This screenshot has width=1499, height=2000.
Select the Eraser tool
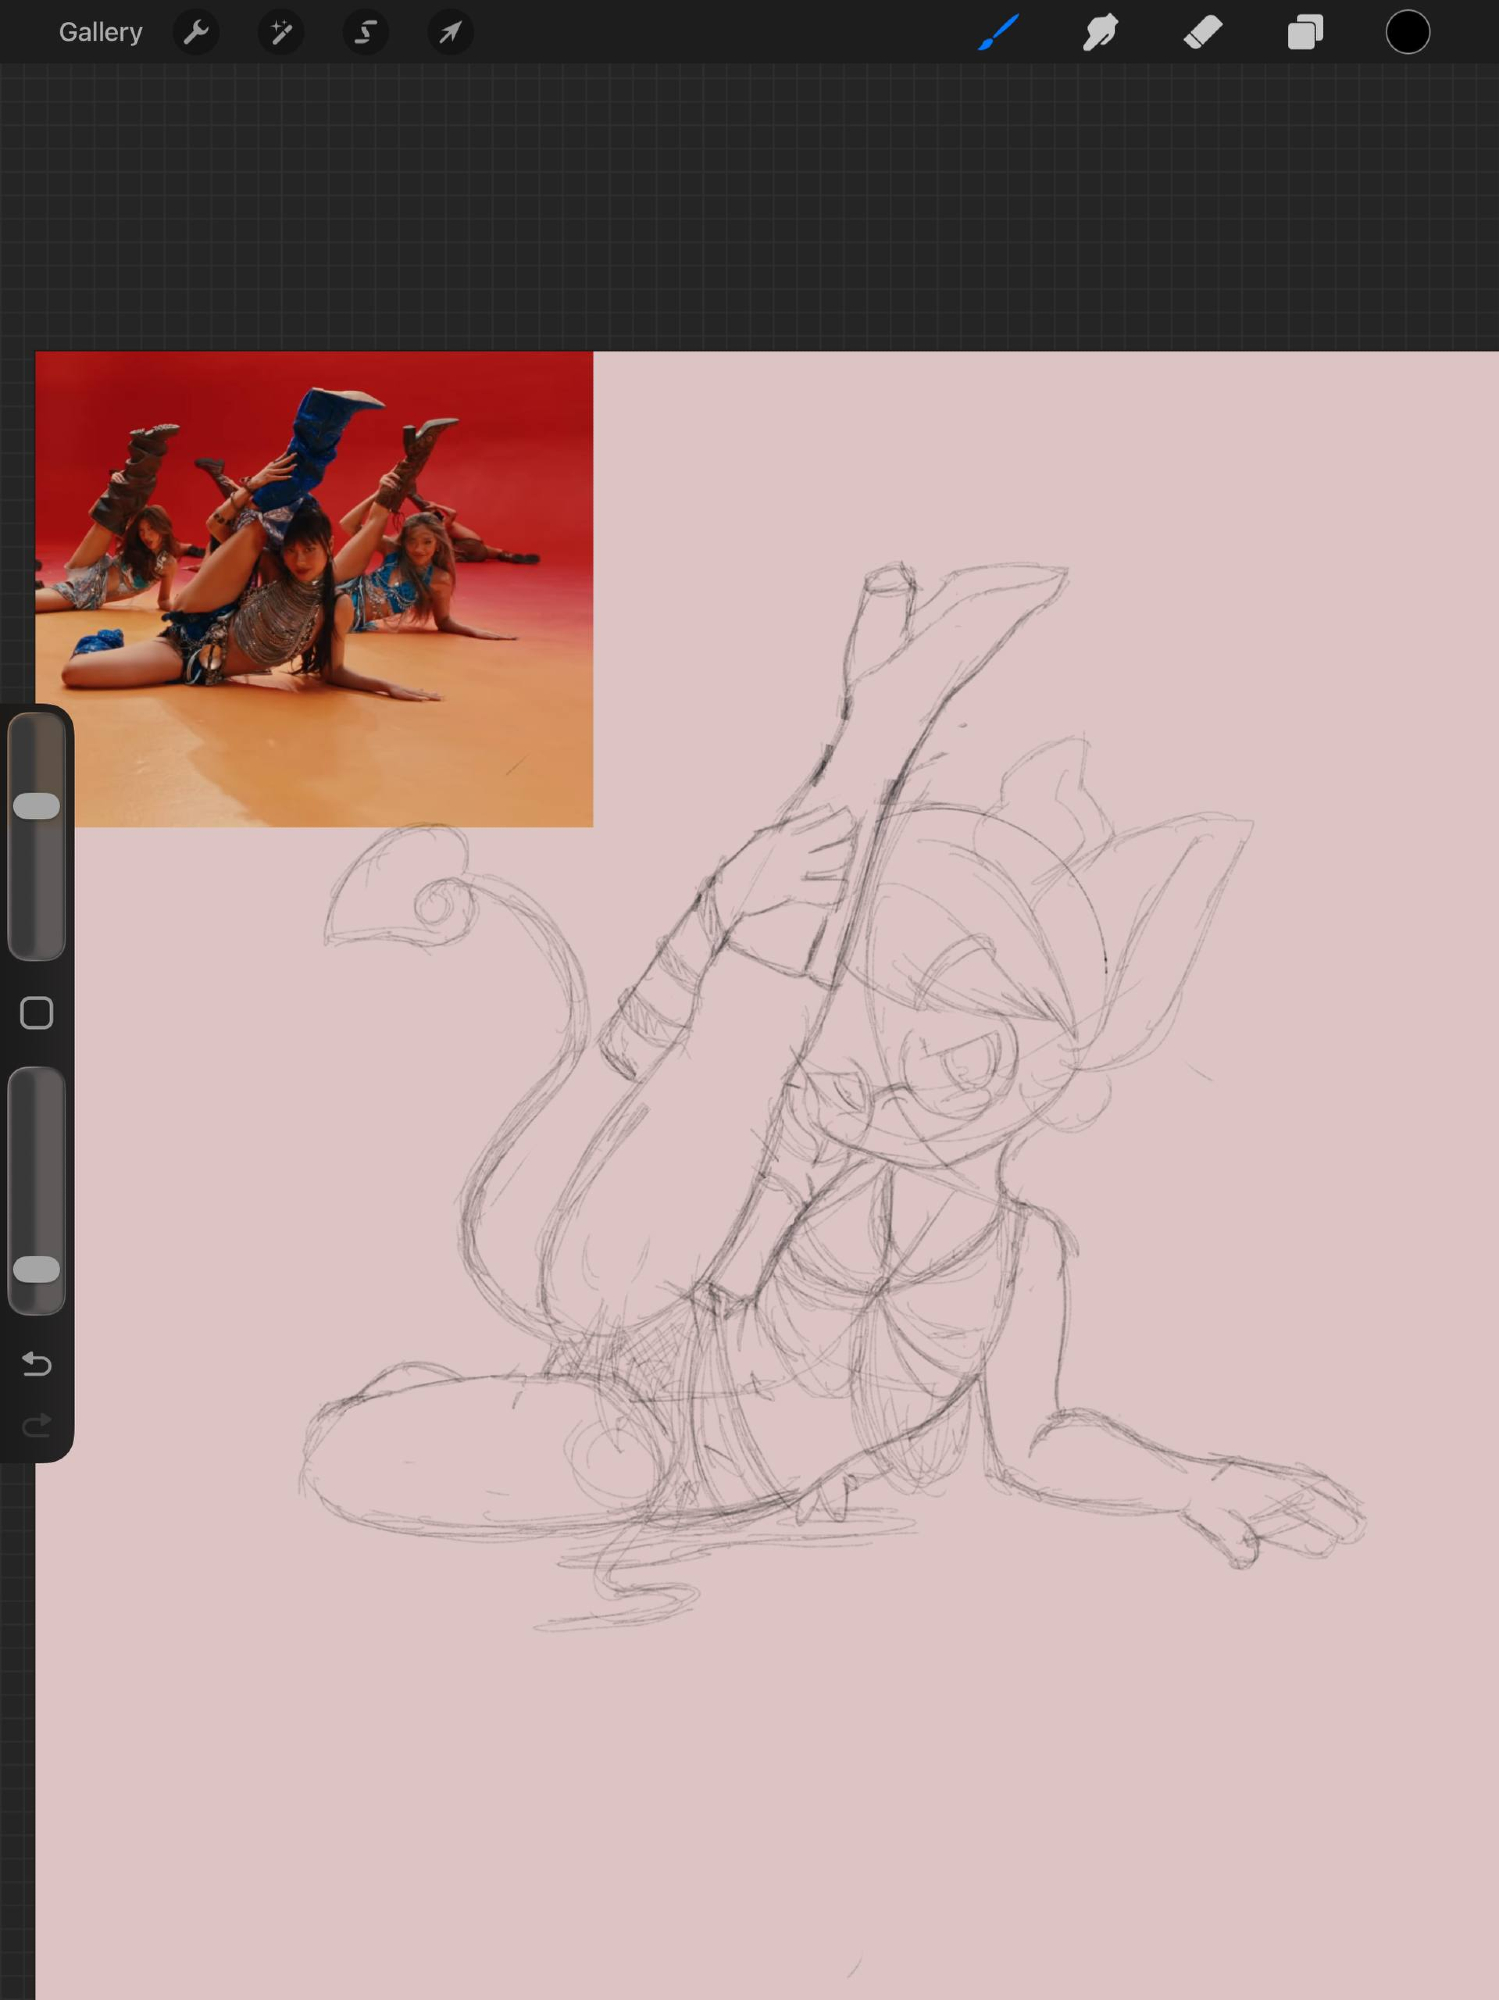(x=1202, y=32)
